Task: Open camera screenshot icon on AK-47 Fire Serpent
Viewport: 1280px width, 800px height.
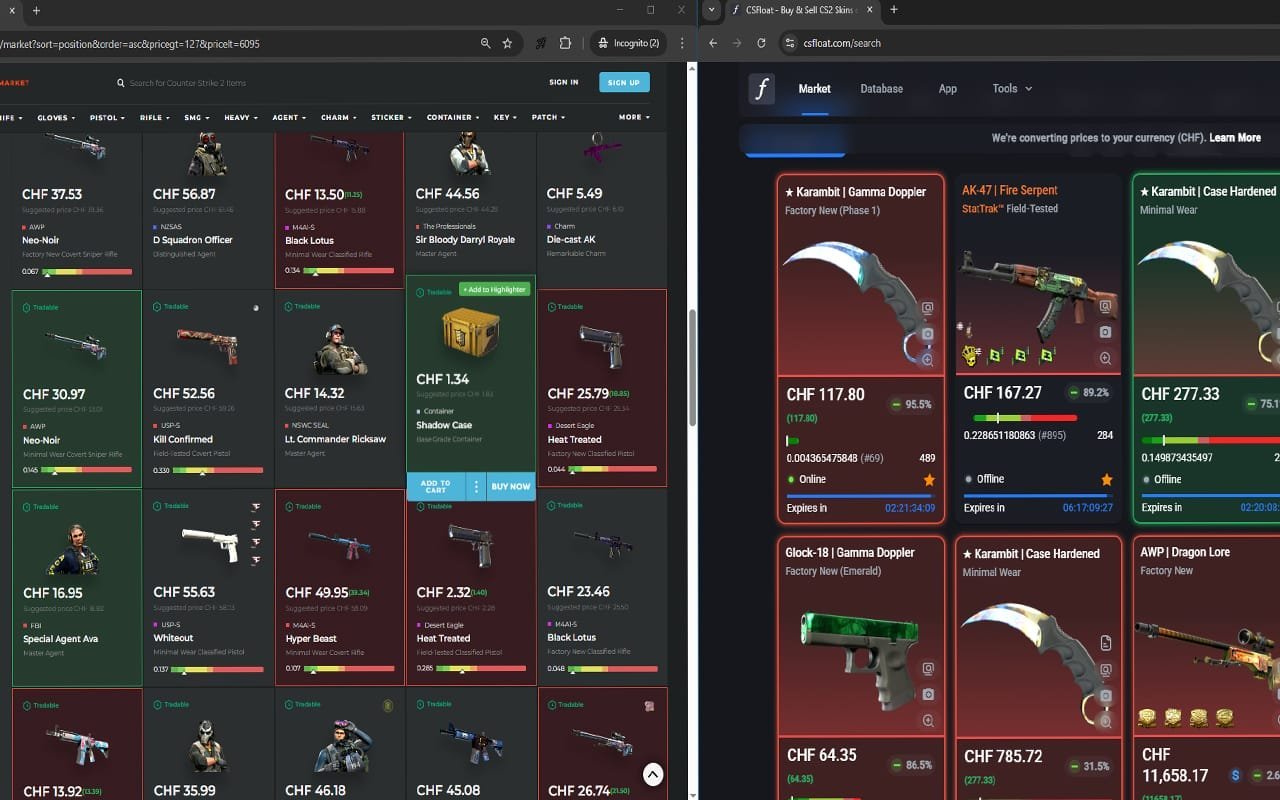Action: pyautogui.click(x=1105, y=332)
